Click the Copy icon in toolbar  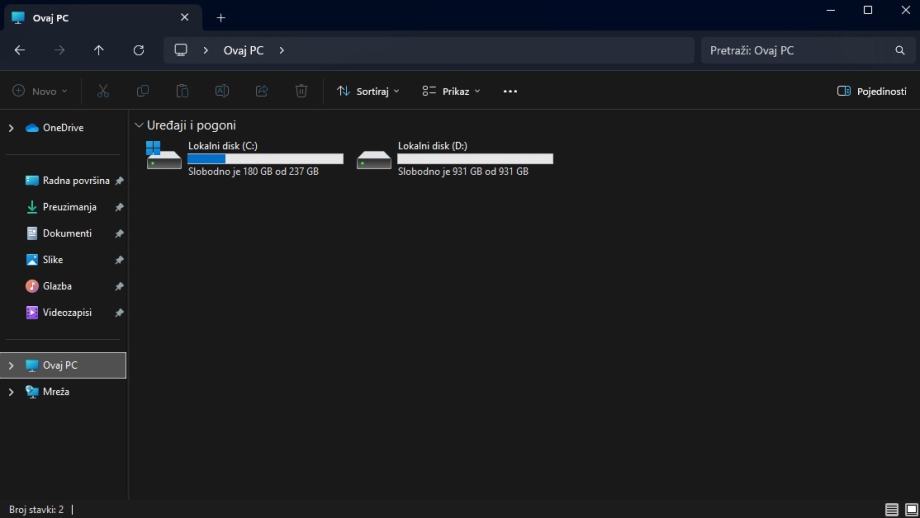pyautogui.click(x=143, y=91)
